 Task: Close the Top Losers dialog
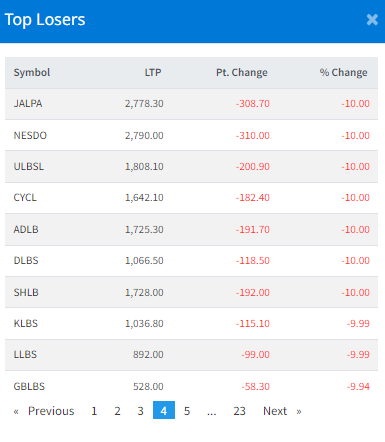[x=372, y=20]
